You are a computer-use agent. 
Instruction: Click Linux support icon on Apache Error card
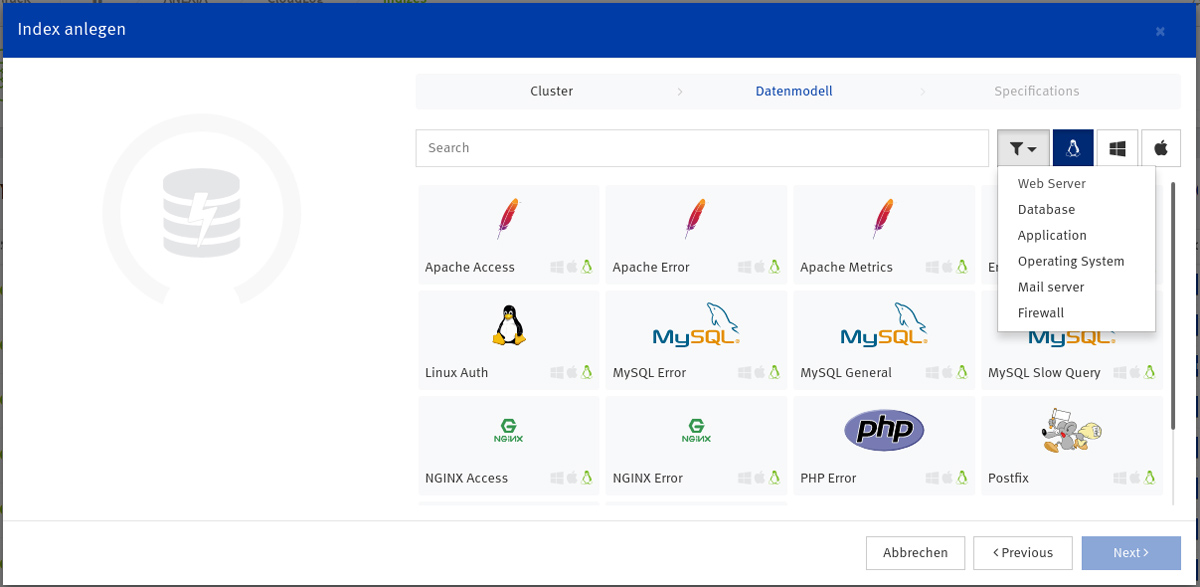[x=775, y=267]
